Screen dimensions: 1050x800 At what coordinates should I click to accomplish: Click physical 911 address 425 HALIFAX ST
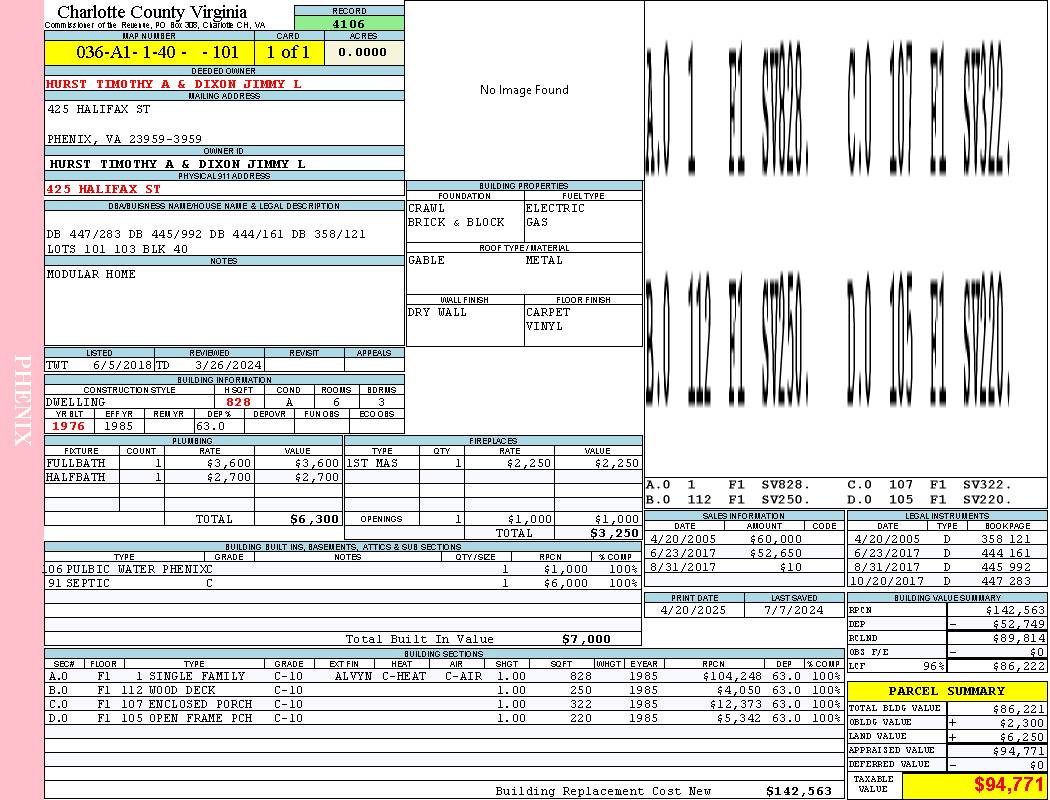(x=103, y=189)
